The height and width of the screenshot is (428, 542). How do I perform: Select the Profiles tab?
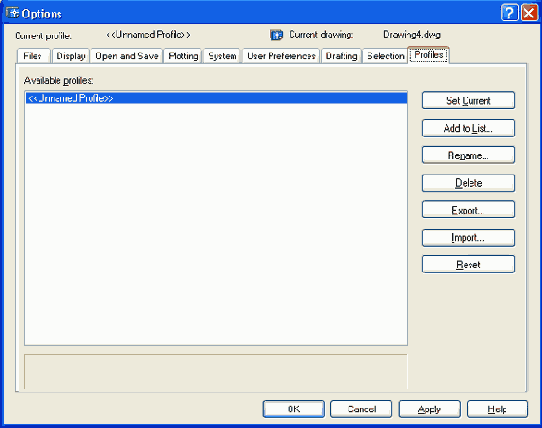point(429,55)
